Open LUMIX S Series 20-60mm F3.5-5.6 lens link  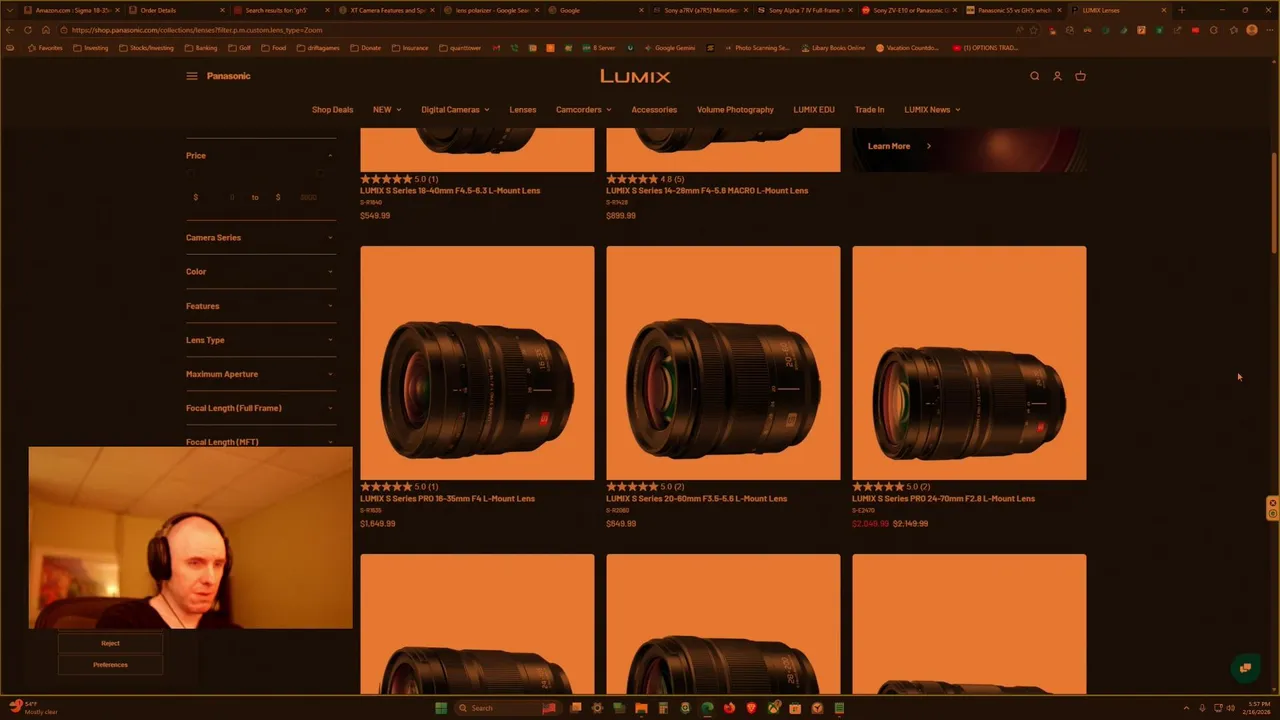pyautogui.click(x=696, y=499)
